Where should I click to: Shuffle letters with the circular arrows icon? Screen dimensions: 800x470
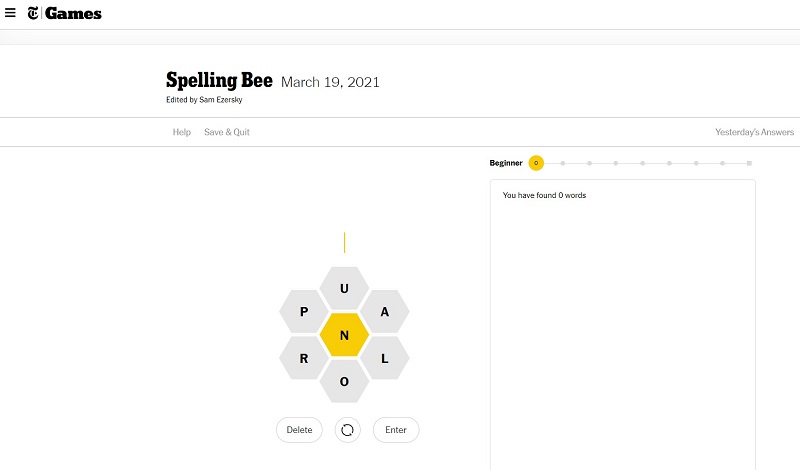(347, 430)
